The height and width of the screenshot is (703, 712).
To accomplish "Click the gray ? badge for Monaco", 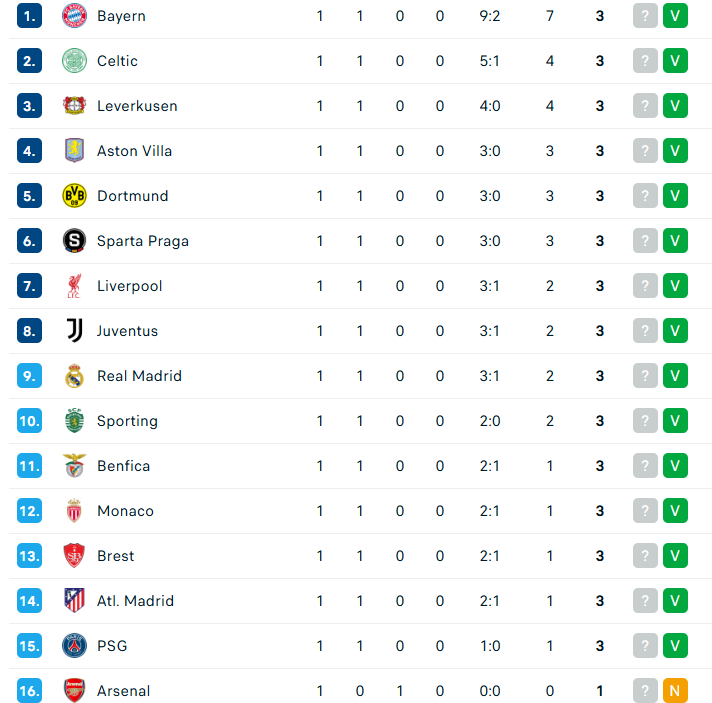I will click(x=645, y=511).
